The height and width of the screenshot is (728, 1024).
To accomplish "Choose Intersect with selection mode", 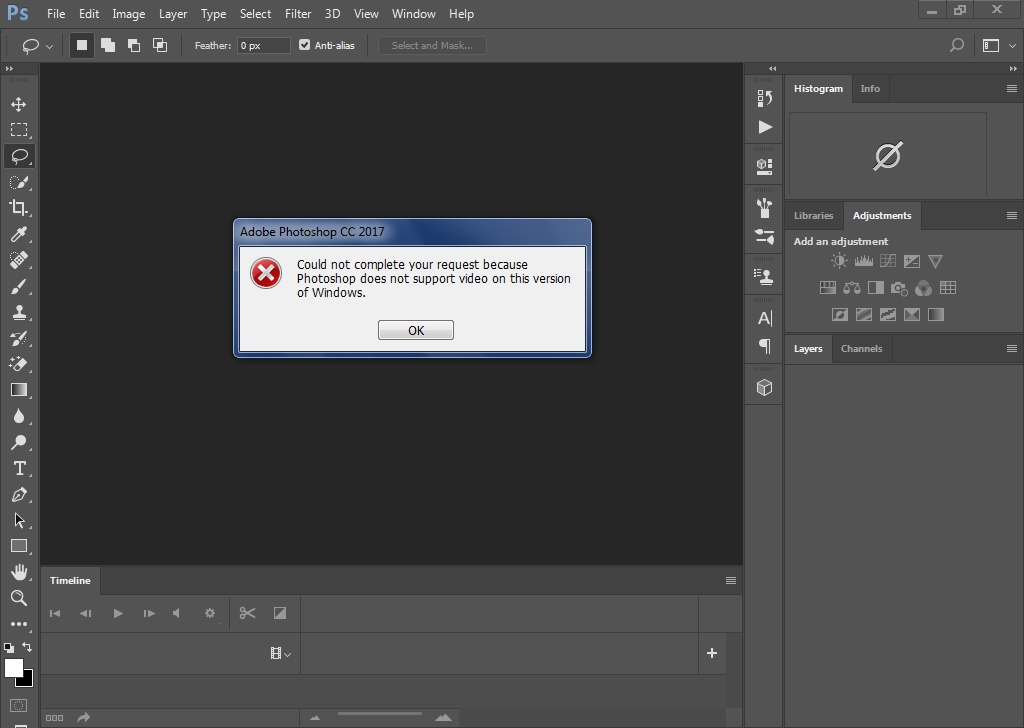I will point(160,45).
